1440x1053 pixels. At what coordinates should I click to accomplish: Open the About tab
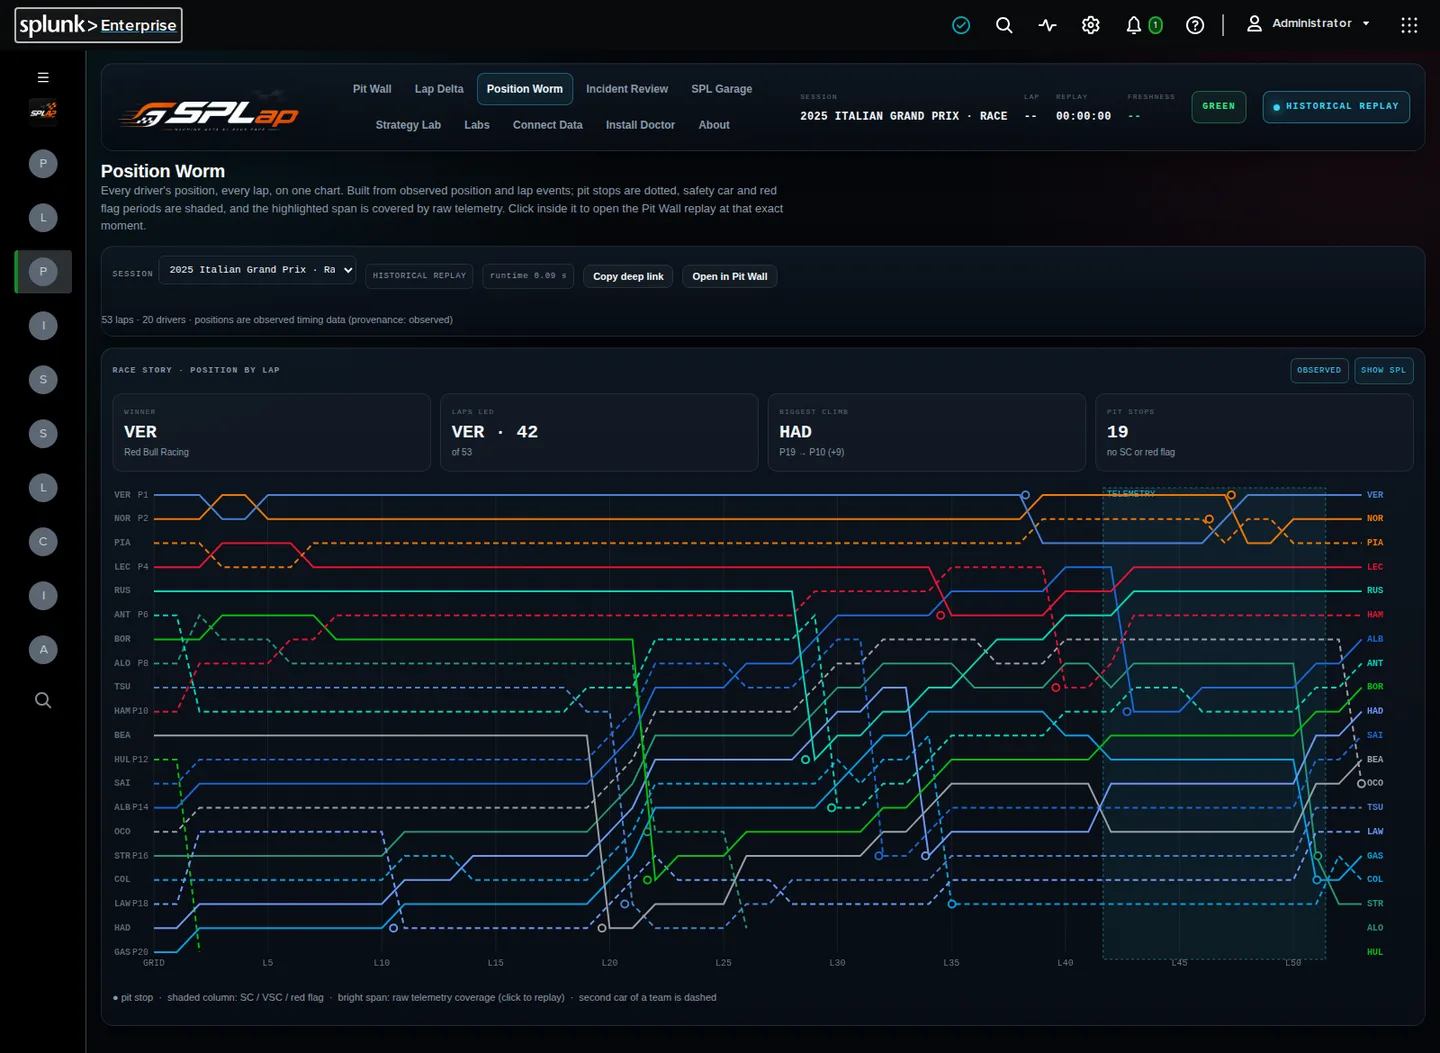(714, 125)
